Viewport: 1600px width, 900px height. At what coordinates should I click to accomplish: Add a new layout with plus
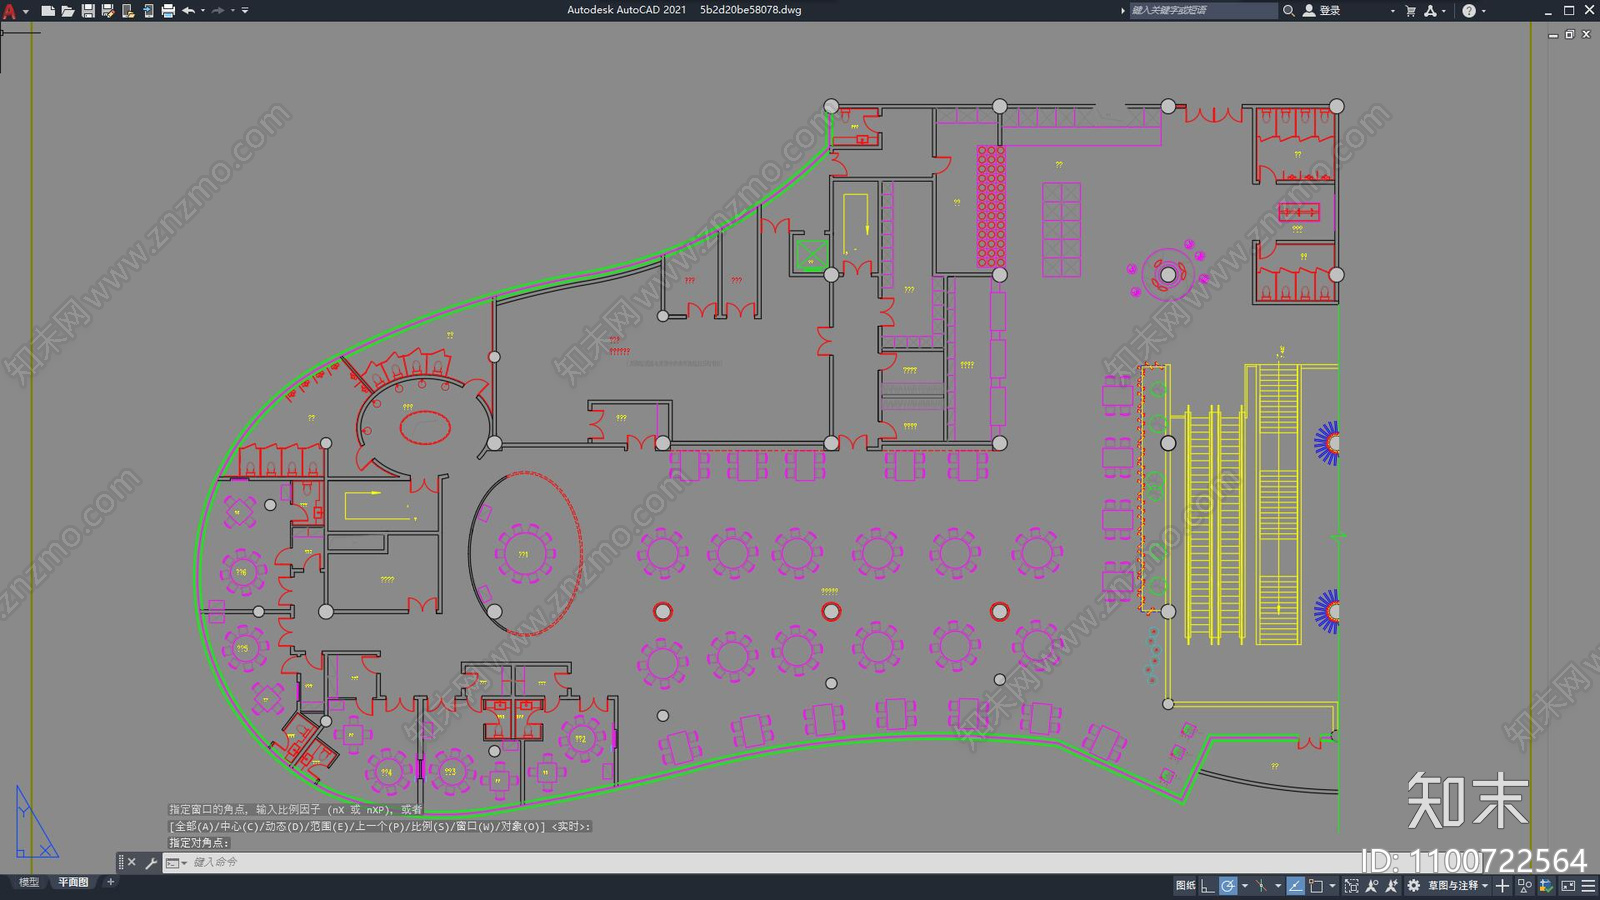[110, 882]
